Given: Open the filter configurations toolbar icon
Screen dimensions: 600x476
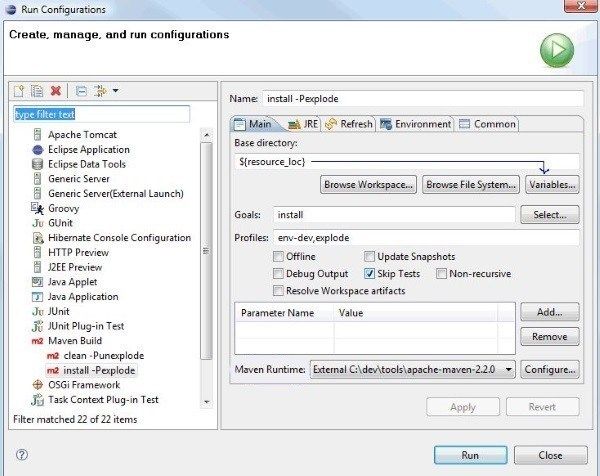Looking at the screenshot, I should (100, 91).
